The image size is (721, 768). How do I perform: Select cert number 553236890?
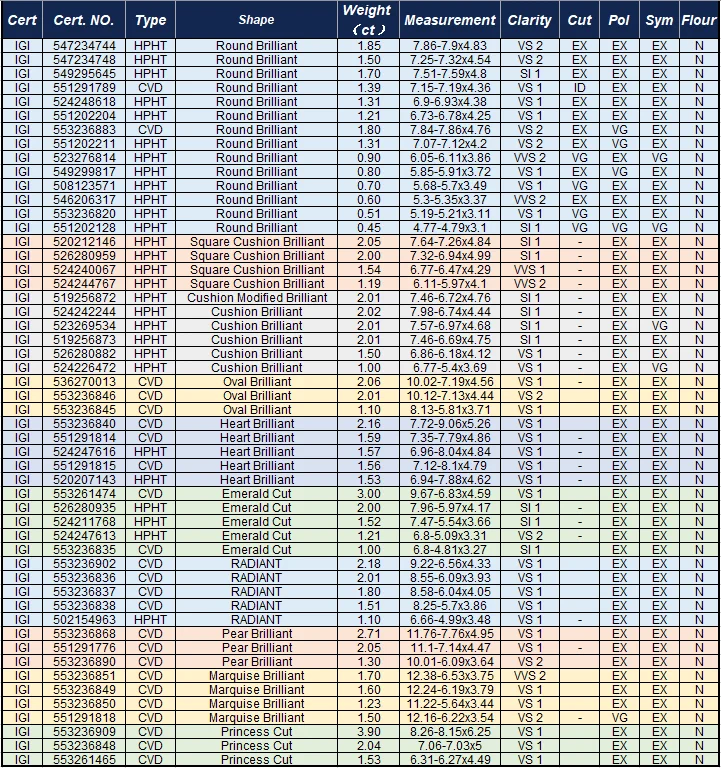pyautogui.click(x=84, y=662)
